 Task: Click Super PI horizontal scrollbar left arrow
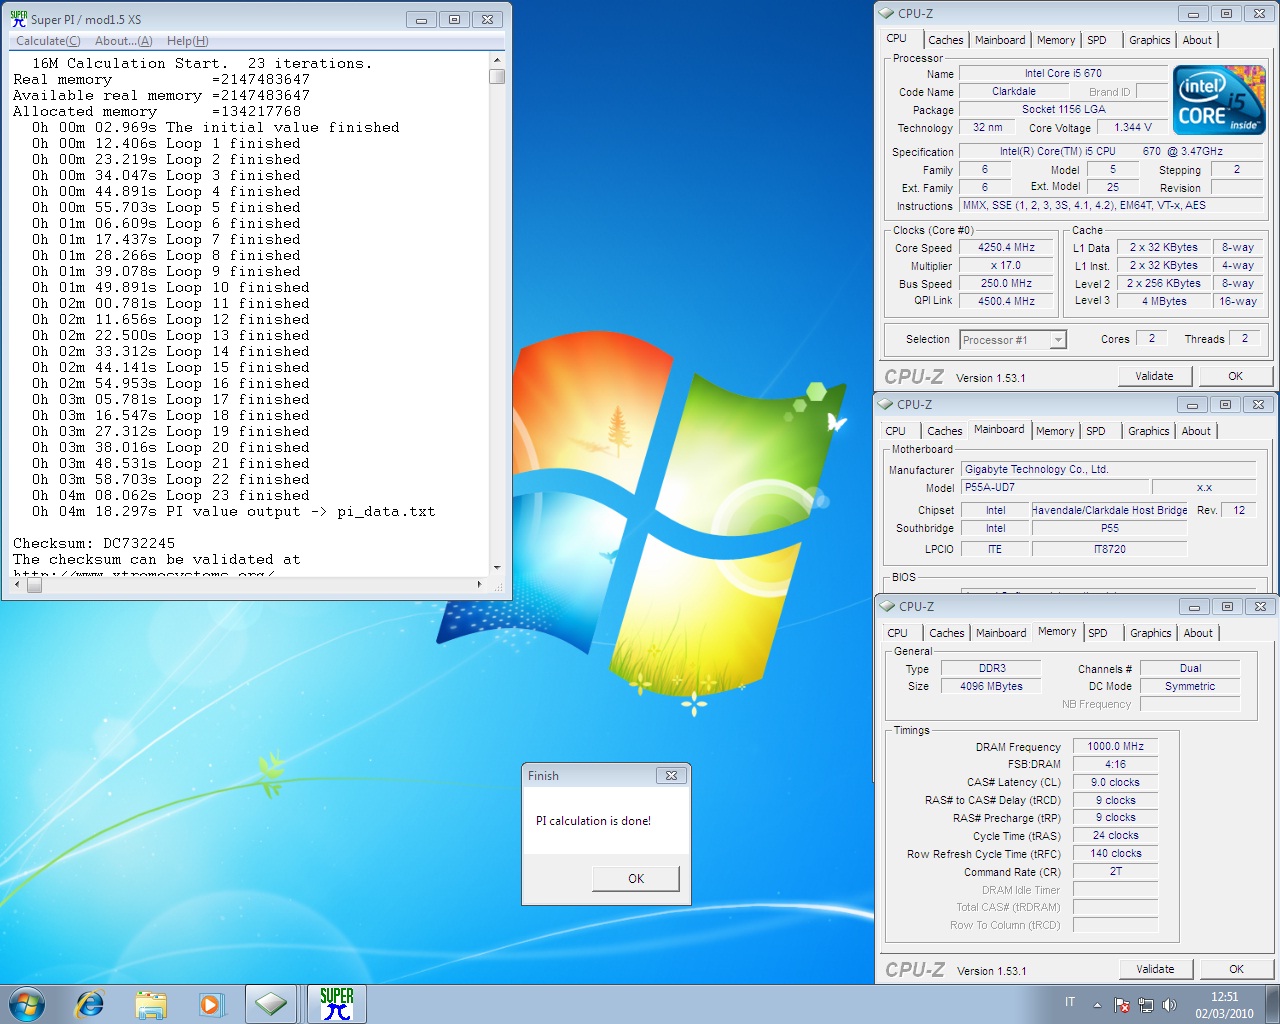tap(19, 585)
